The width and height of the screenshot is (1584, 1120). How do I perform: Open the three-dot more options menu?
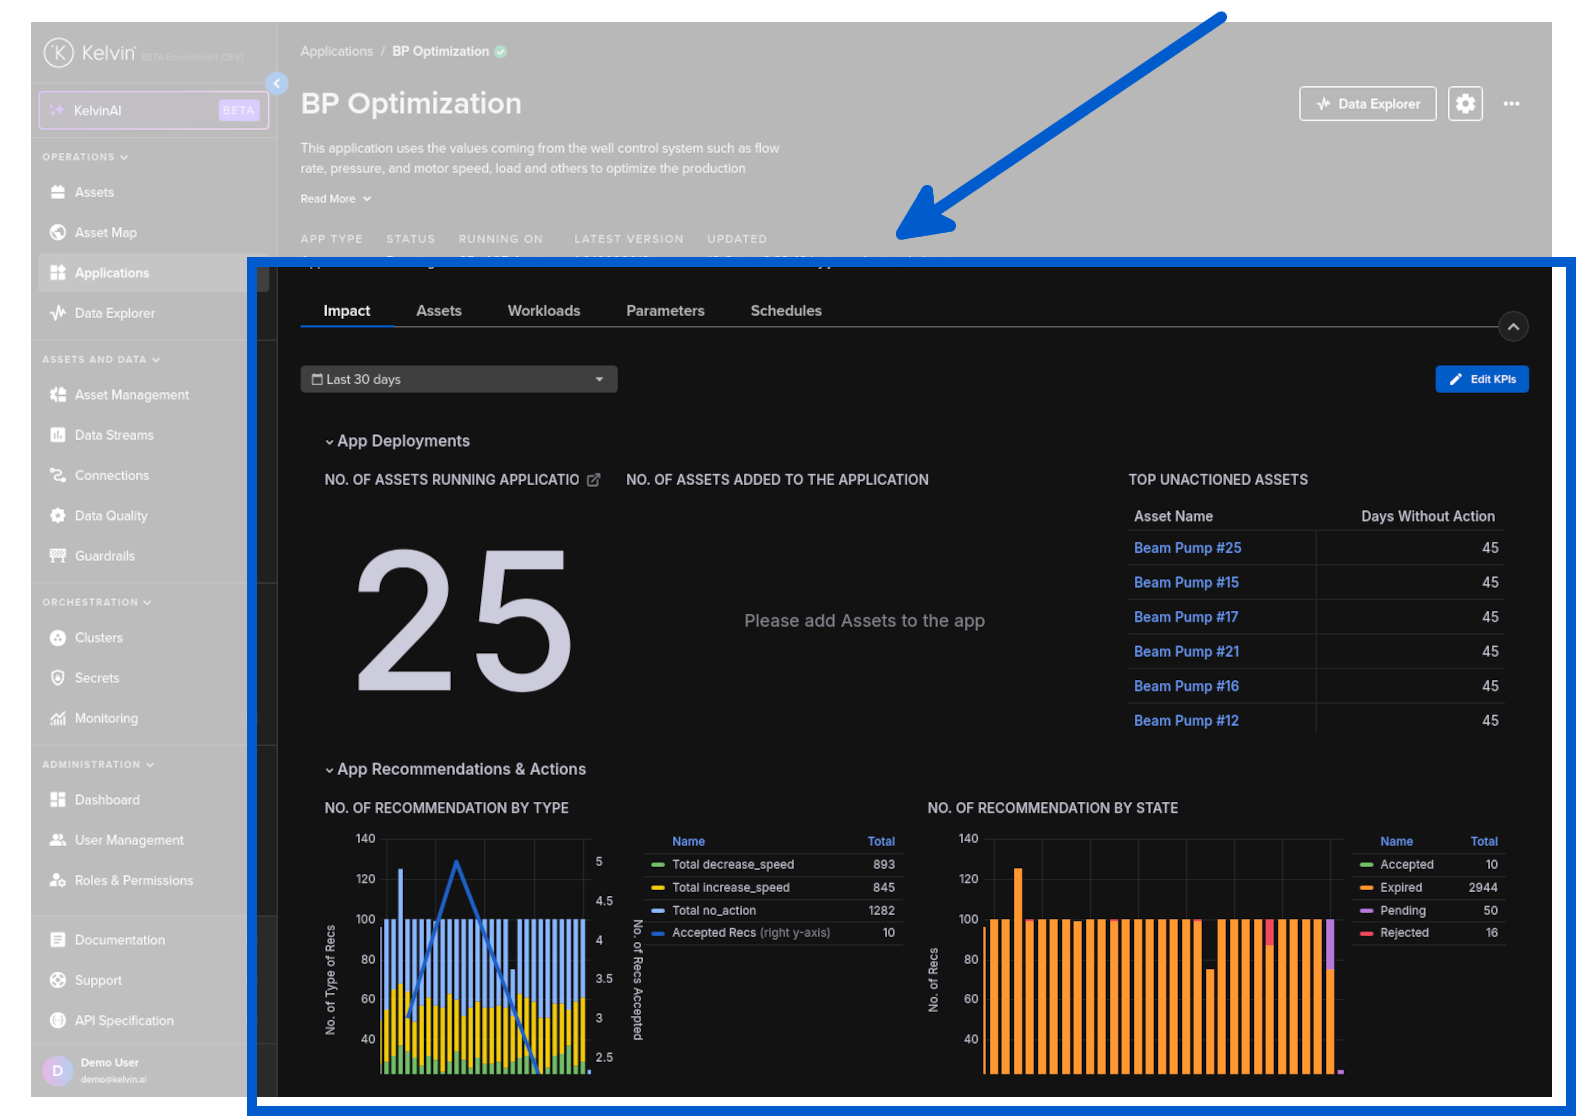coord(1511,104)
